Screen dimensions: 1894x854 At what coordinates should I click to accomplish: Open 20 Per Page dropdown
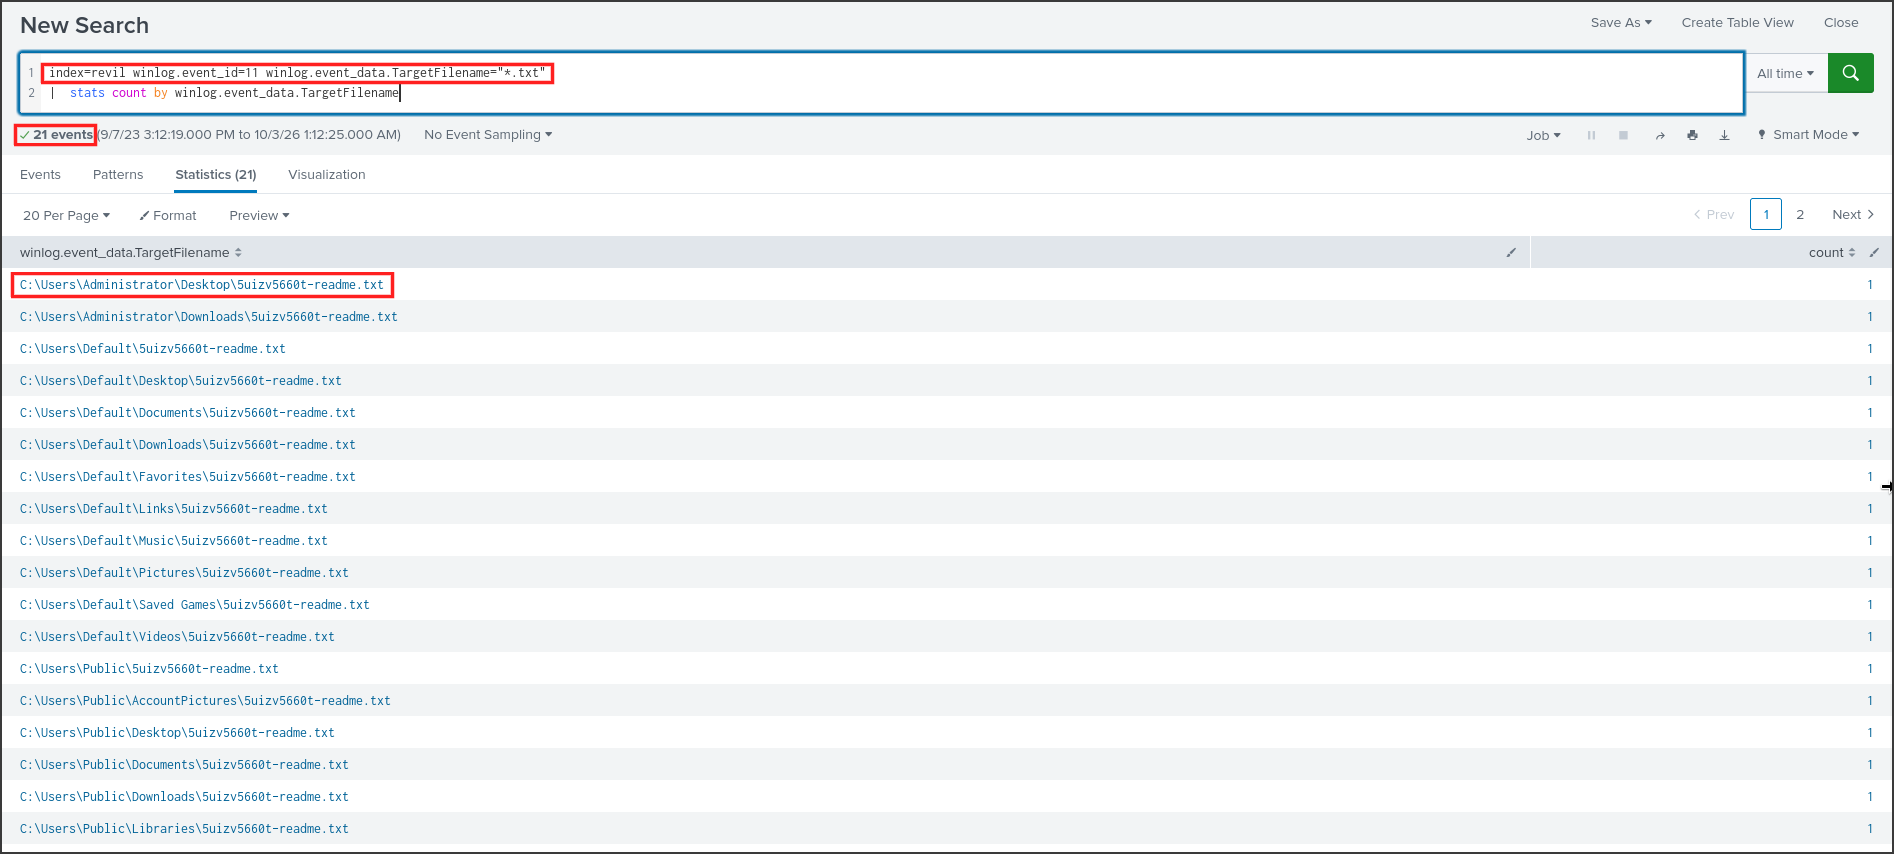pyautogui.click(x=66, y=215)
